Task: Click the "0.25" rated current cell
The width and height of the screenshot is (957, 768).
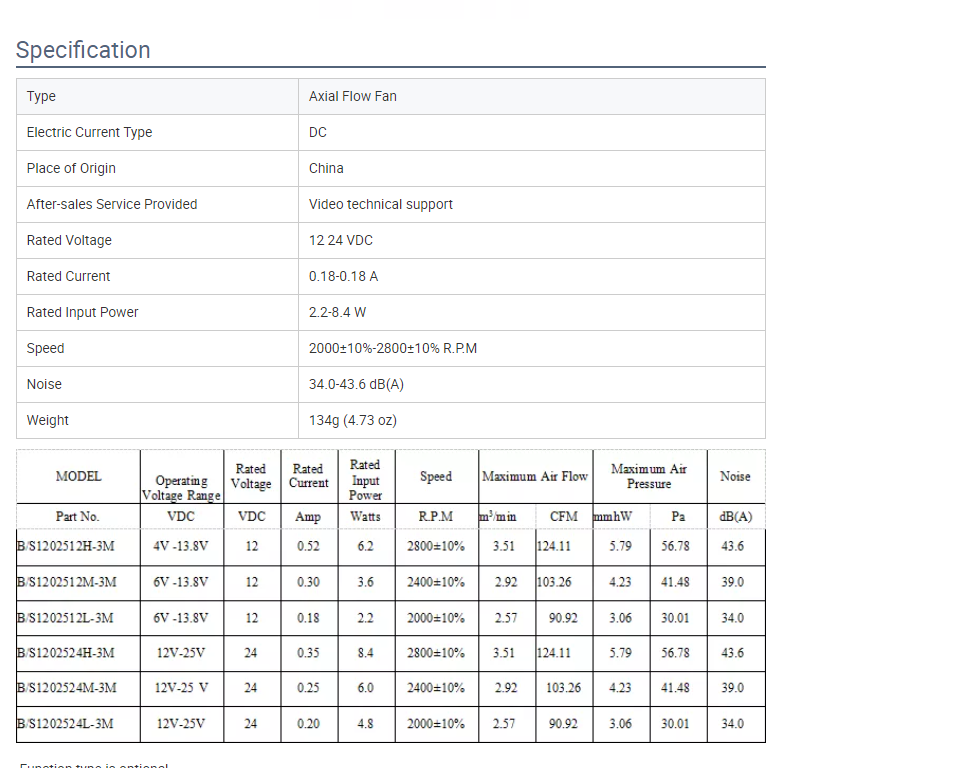Action: [x=308, y=688]
